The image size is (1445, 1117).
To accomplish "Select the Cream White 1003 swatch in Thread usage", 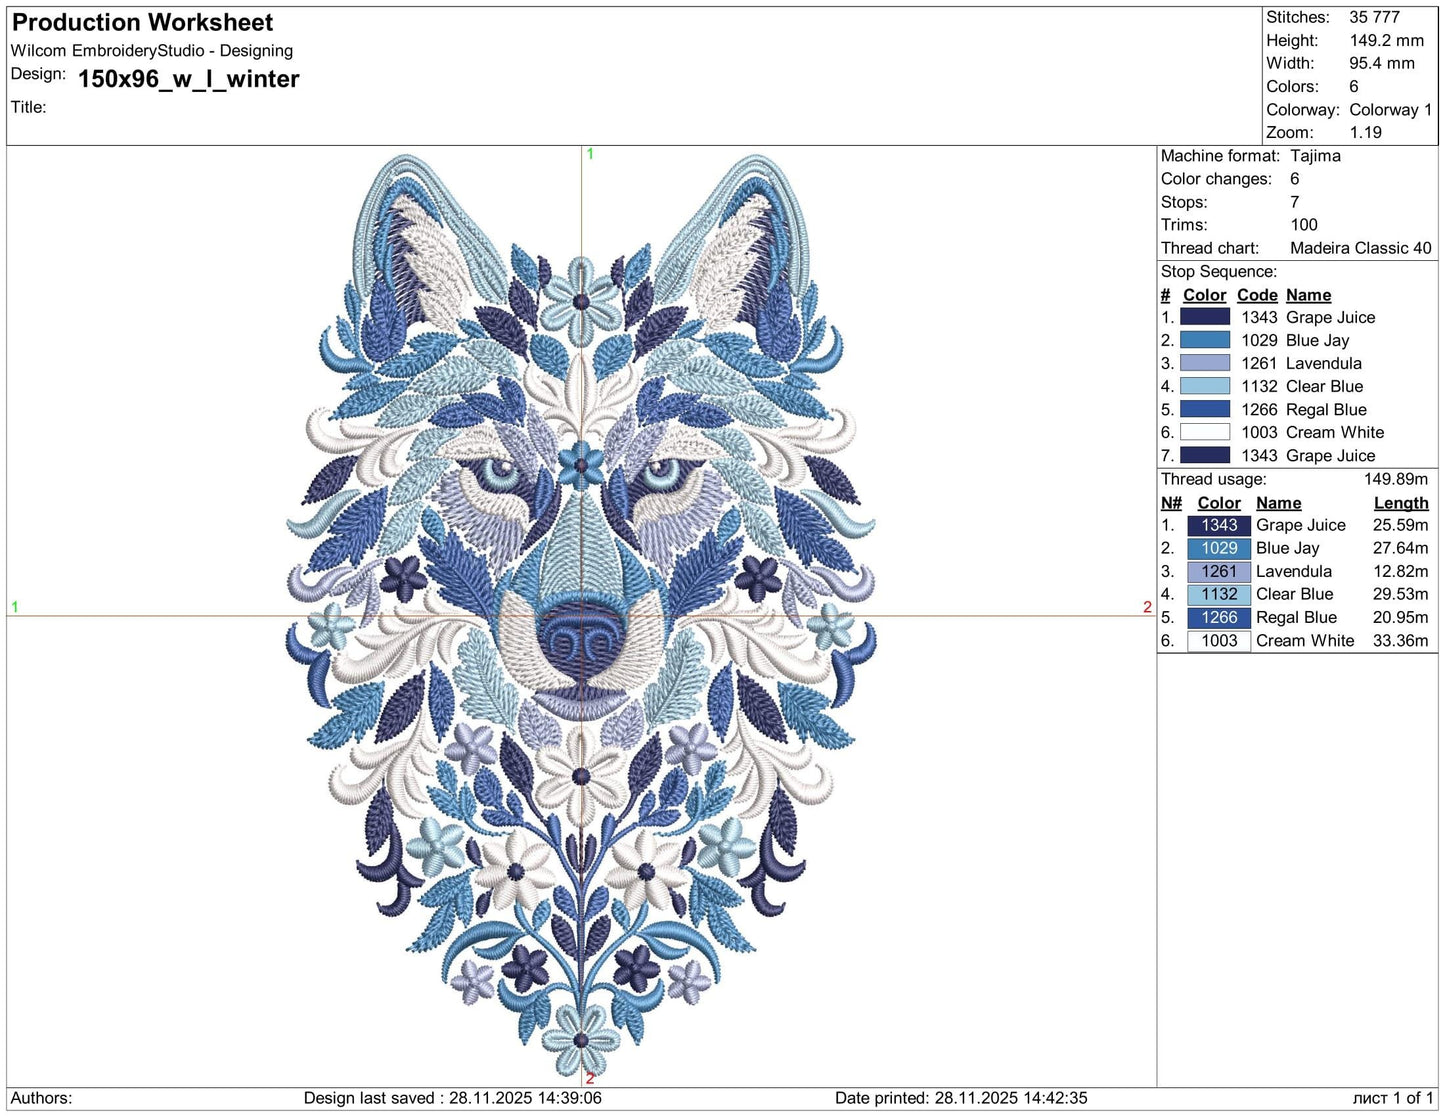I will 1218,640.
